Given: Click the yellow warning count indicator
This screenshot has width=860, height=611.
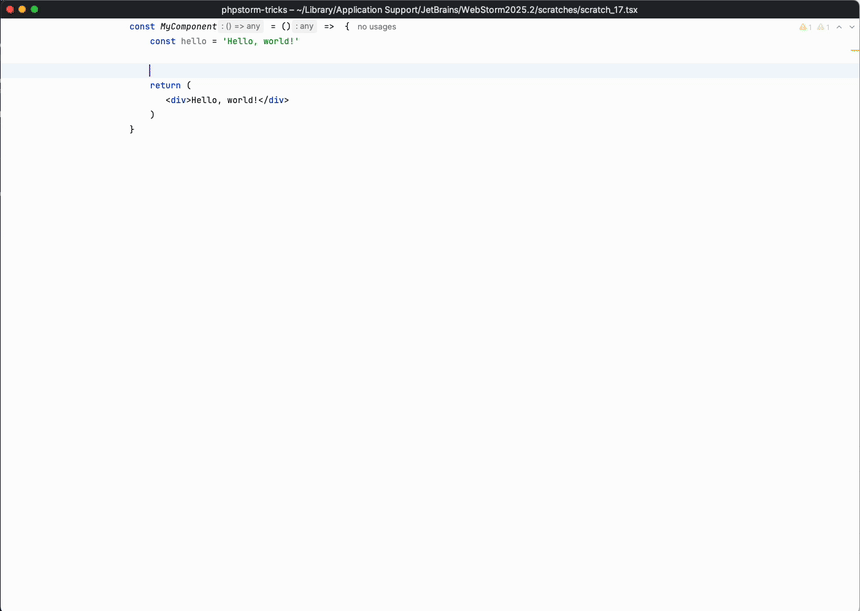Looking at the screenshot, I should pyautogui.click(x=805, y=27).
